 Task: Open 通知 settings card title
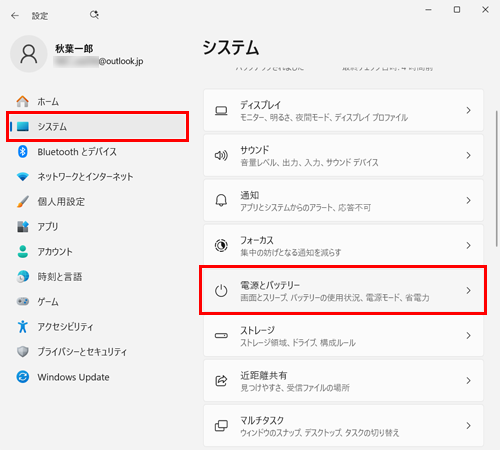[250, 195]
